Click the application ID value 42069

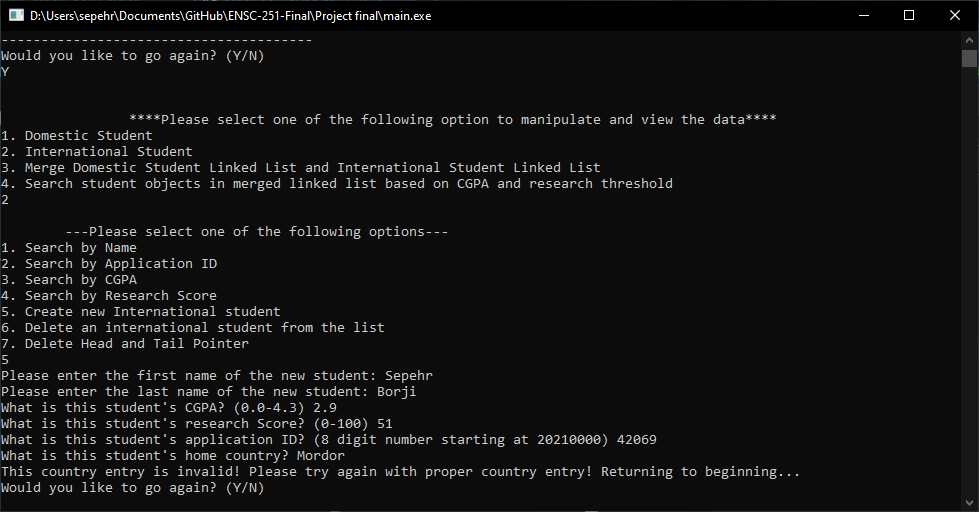click(x=636, y=440)
